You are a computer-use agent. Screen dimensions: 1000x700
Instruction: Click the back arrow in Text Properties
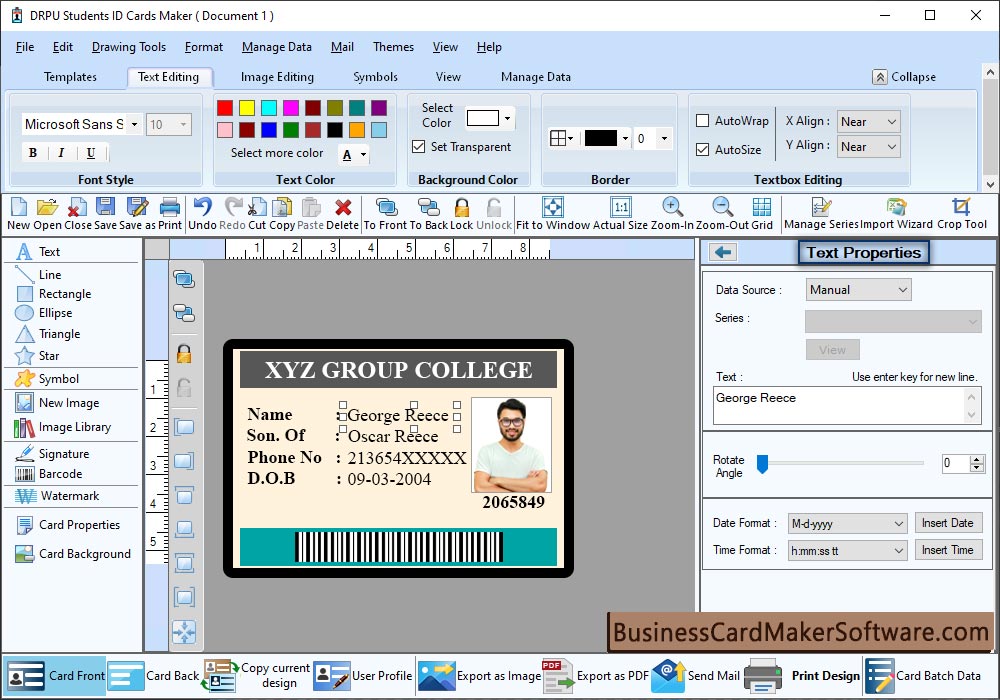(723, 252)
